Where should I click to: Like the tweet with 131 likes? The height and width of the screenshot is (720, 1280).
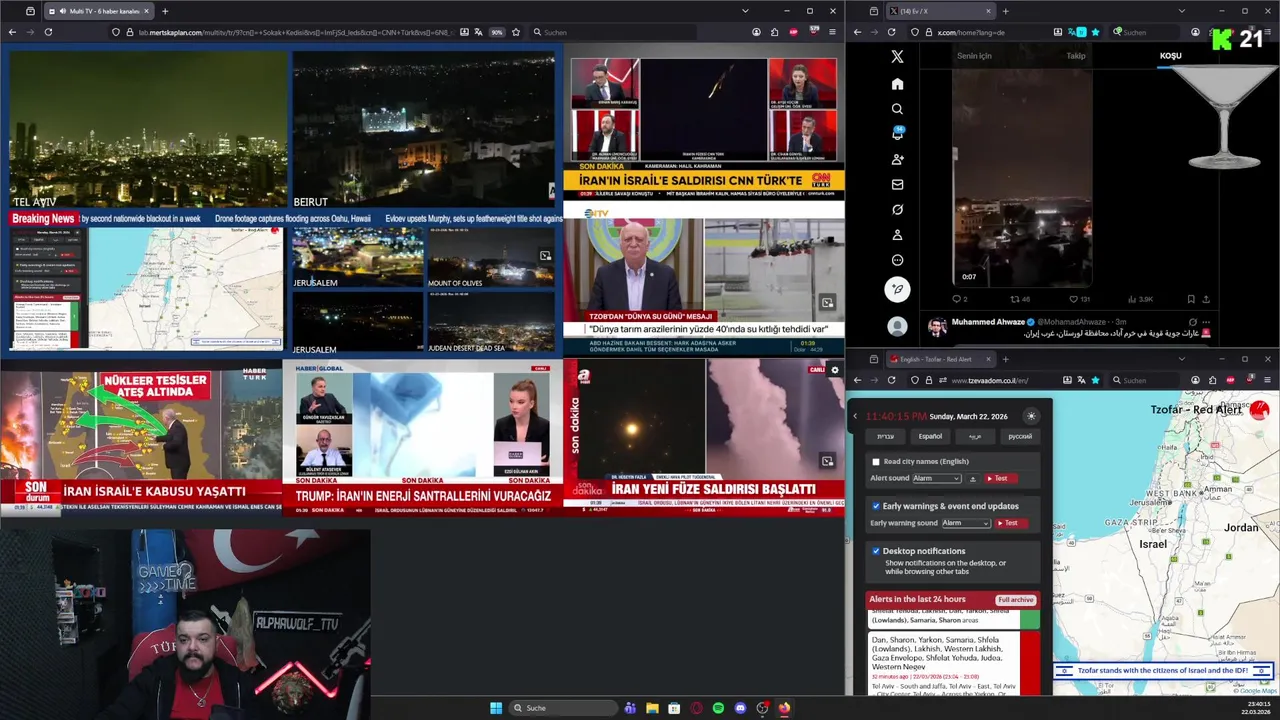pyautogui.click(x=1079, y=299)
